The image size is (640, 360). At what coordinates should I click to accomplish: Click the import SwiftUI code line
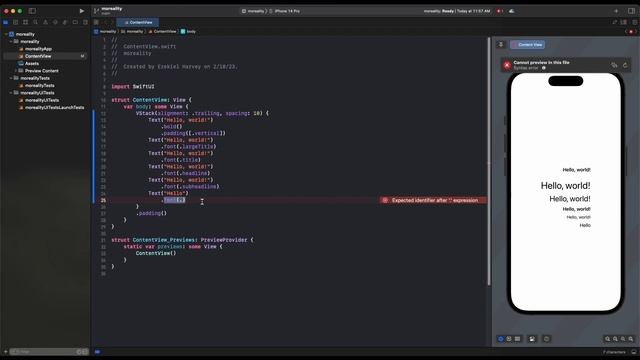coord(133,87)
